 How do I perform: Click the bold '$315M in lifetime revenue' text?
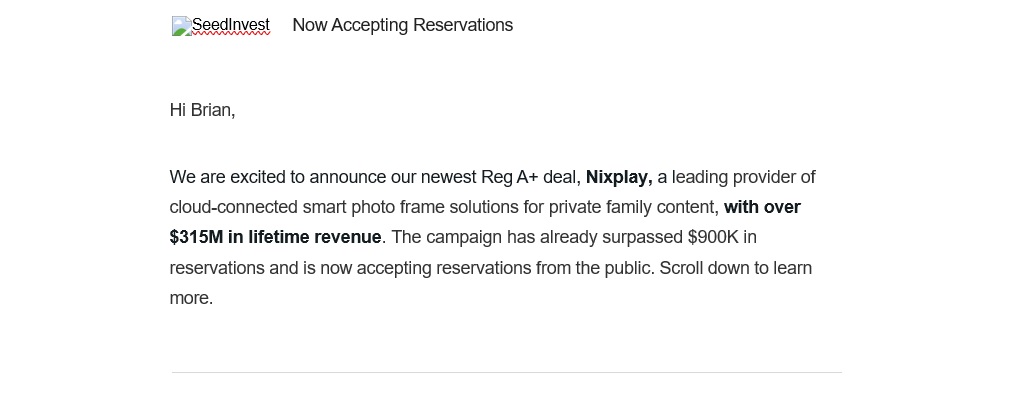[x=275, y=237]
